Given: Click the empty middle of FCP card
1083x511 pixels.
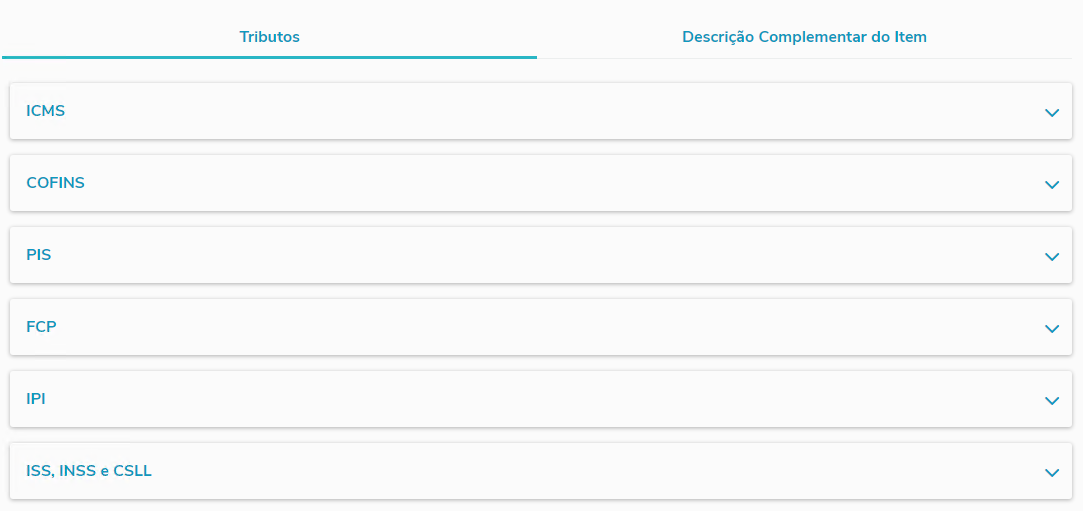Looking at the screenshot, I should pyautogui.click(x=540, y=327).
